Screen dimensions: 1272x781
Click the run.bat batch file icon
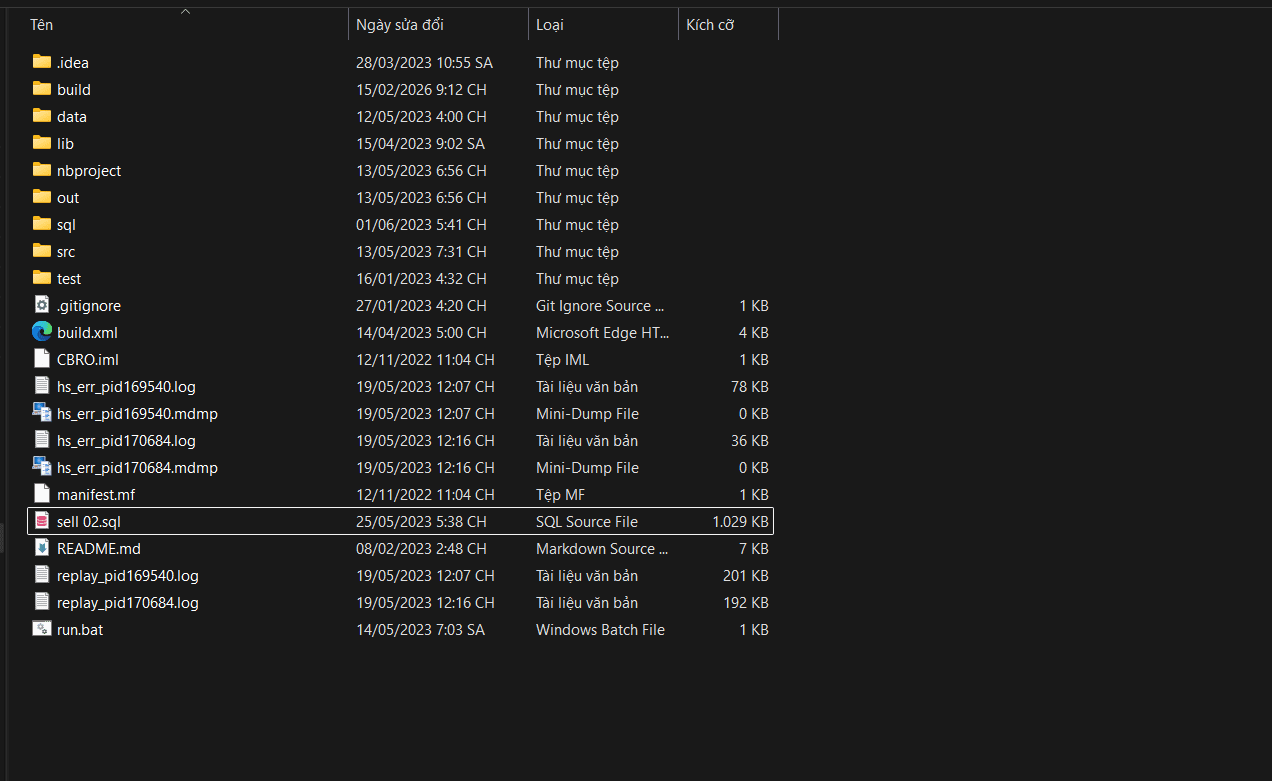pyautogui.click(x=41, y=629)
